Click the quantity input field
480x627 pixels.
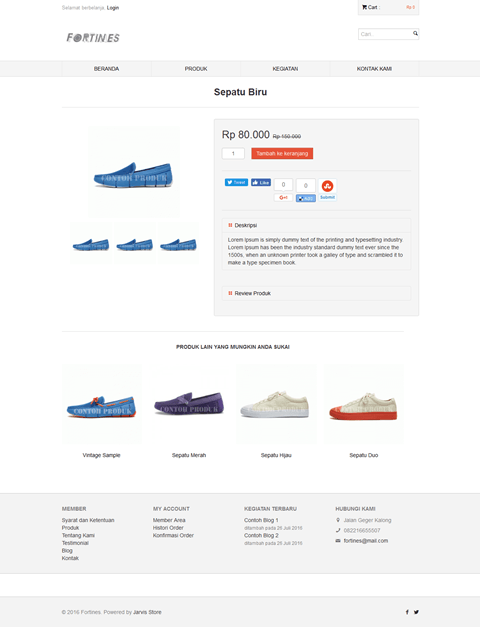click(x=233, y=154)
